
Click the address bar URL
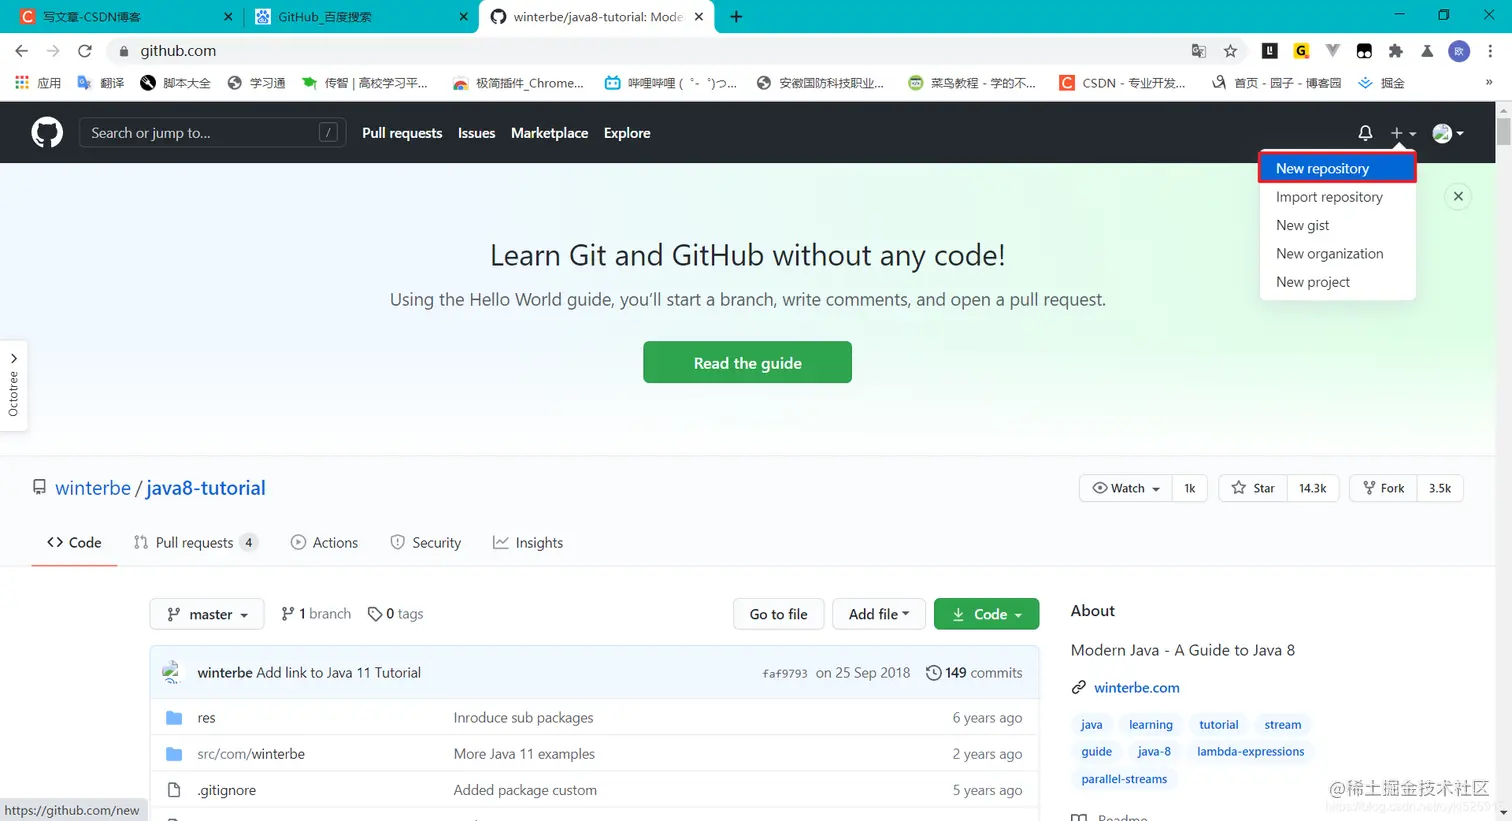coord(178,51)
